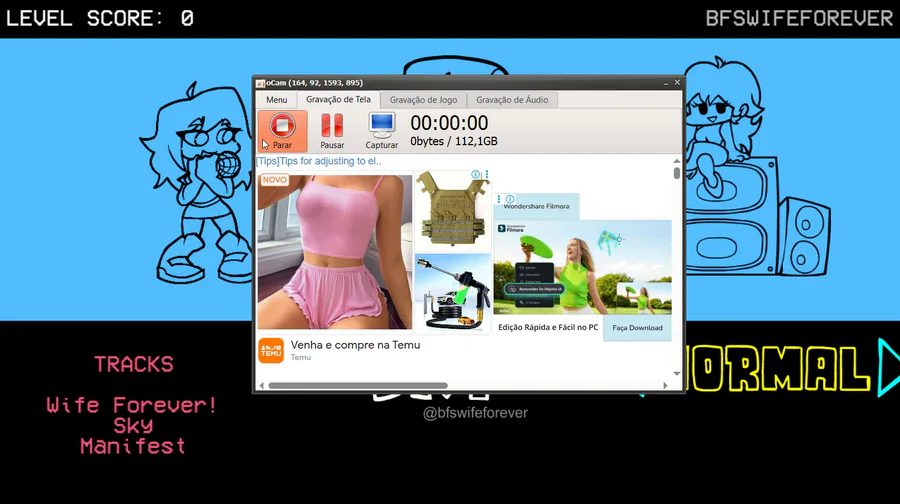
Task: Switch to Gravação de Áudio tab
Action: point(512,100)
